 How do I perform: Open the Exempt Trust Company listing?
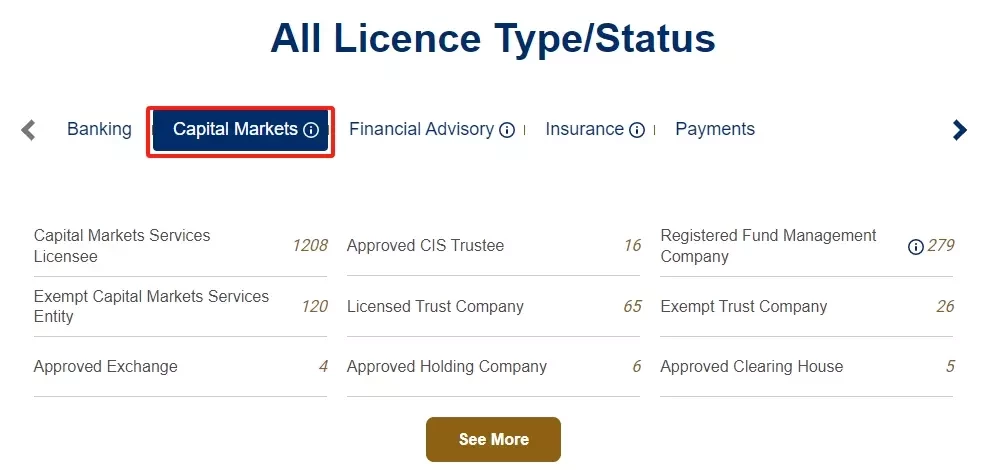807,306
